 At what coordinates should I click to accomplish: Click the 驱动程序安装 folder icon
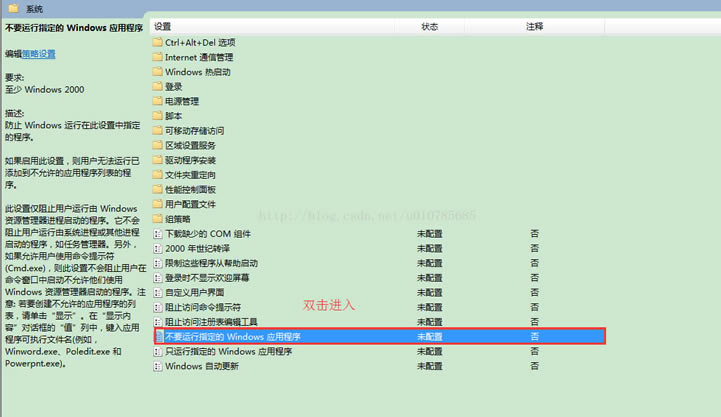[157, 160]
